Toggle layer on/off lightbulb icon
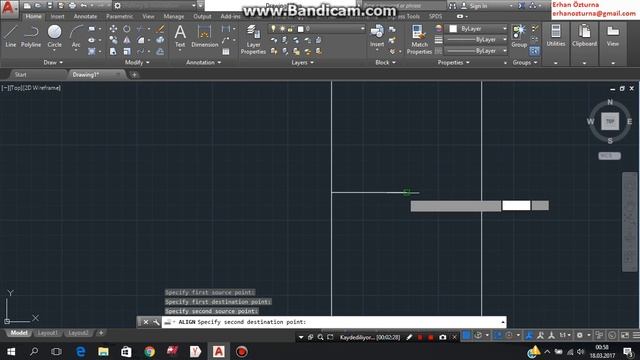Viewport: 640px width, 360px height. pyautogui.click(x=273, y=29)
